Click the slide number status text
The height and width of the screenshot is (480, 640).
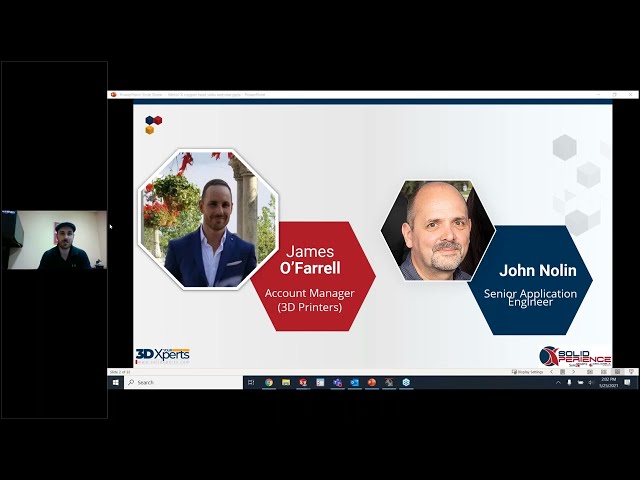120,372
